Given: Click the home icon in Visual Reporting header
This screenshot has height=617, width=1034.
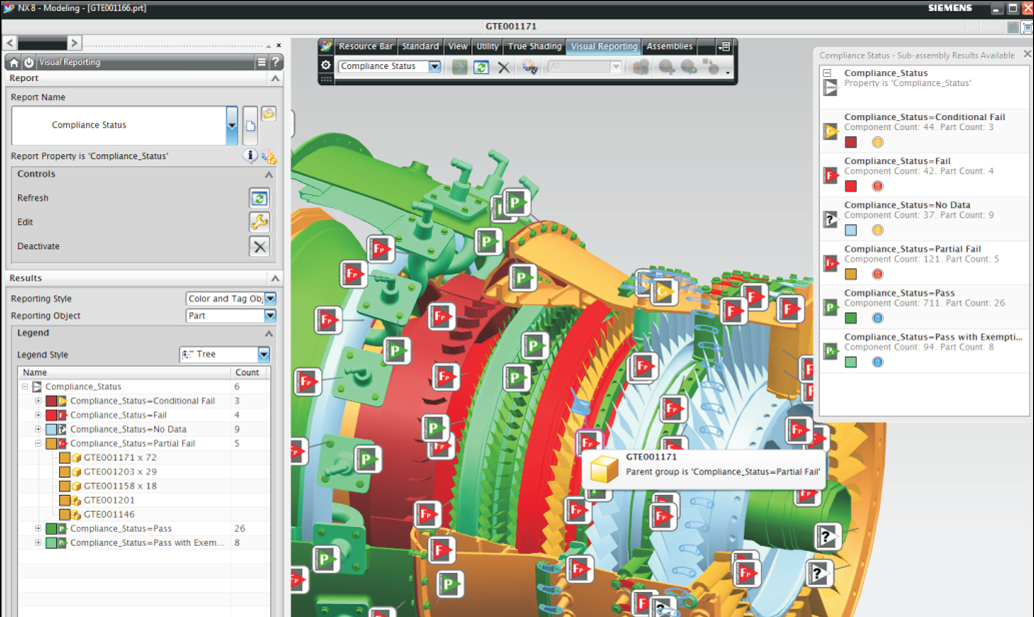Looking at the screenshot, I should pos(16,62).
